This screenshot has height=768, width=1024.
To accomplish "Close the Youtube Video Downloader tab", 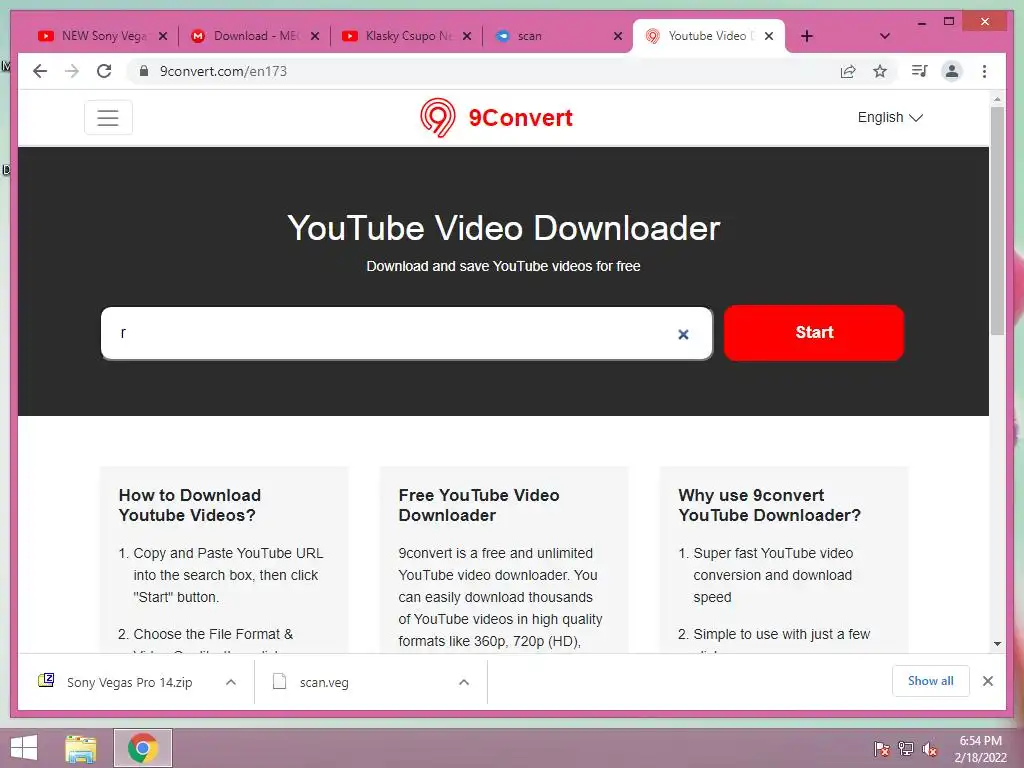I will (769, 36).
